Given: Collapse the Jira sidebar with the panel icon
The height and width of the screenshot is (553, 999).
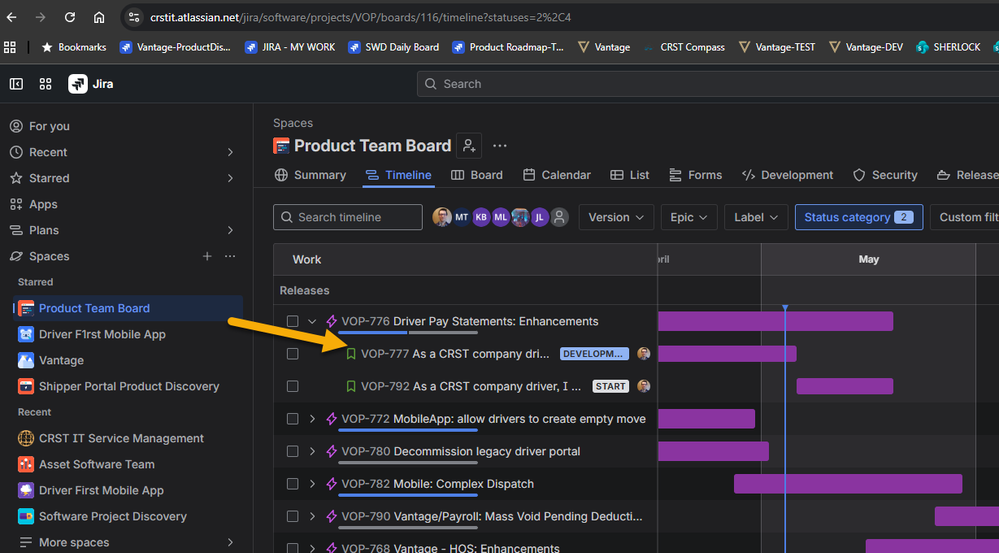Looking at the screenshot, I should pos(17,84).
